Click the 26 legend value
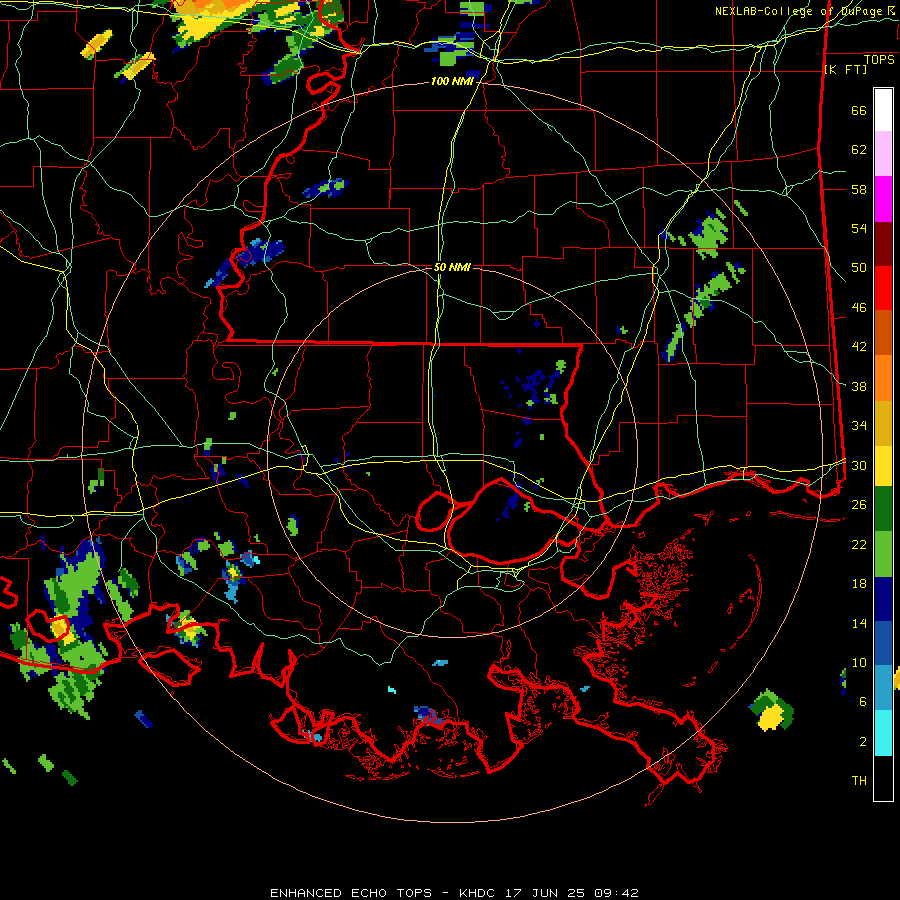The width and height of the screenshot is (900, 900). click(859, 505)
